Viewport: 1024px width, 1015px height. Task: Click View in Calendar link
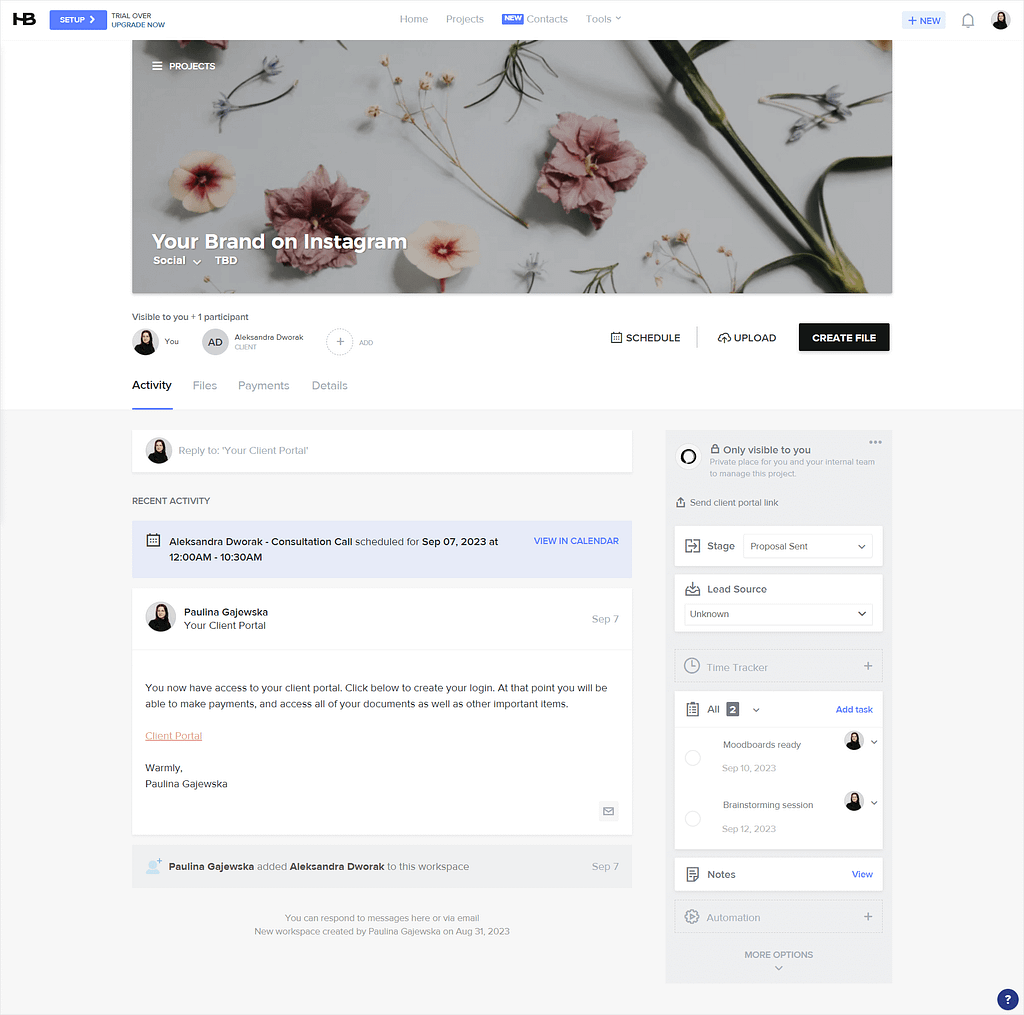click(x=576, y=541)
